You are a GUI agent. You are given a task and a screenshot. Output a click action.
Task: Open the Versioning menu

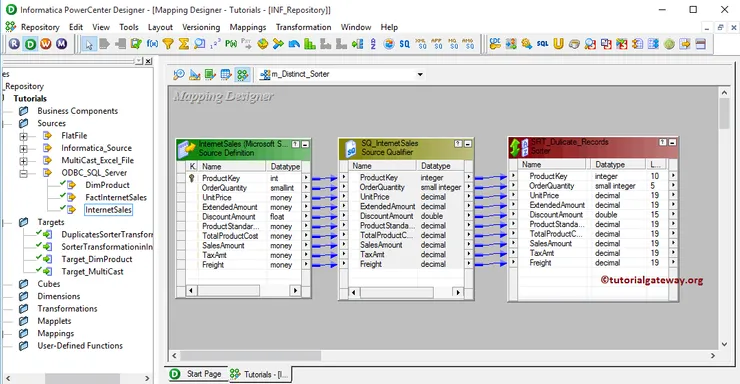[201, 27]
